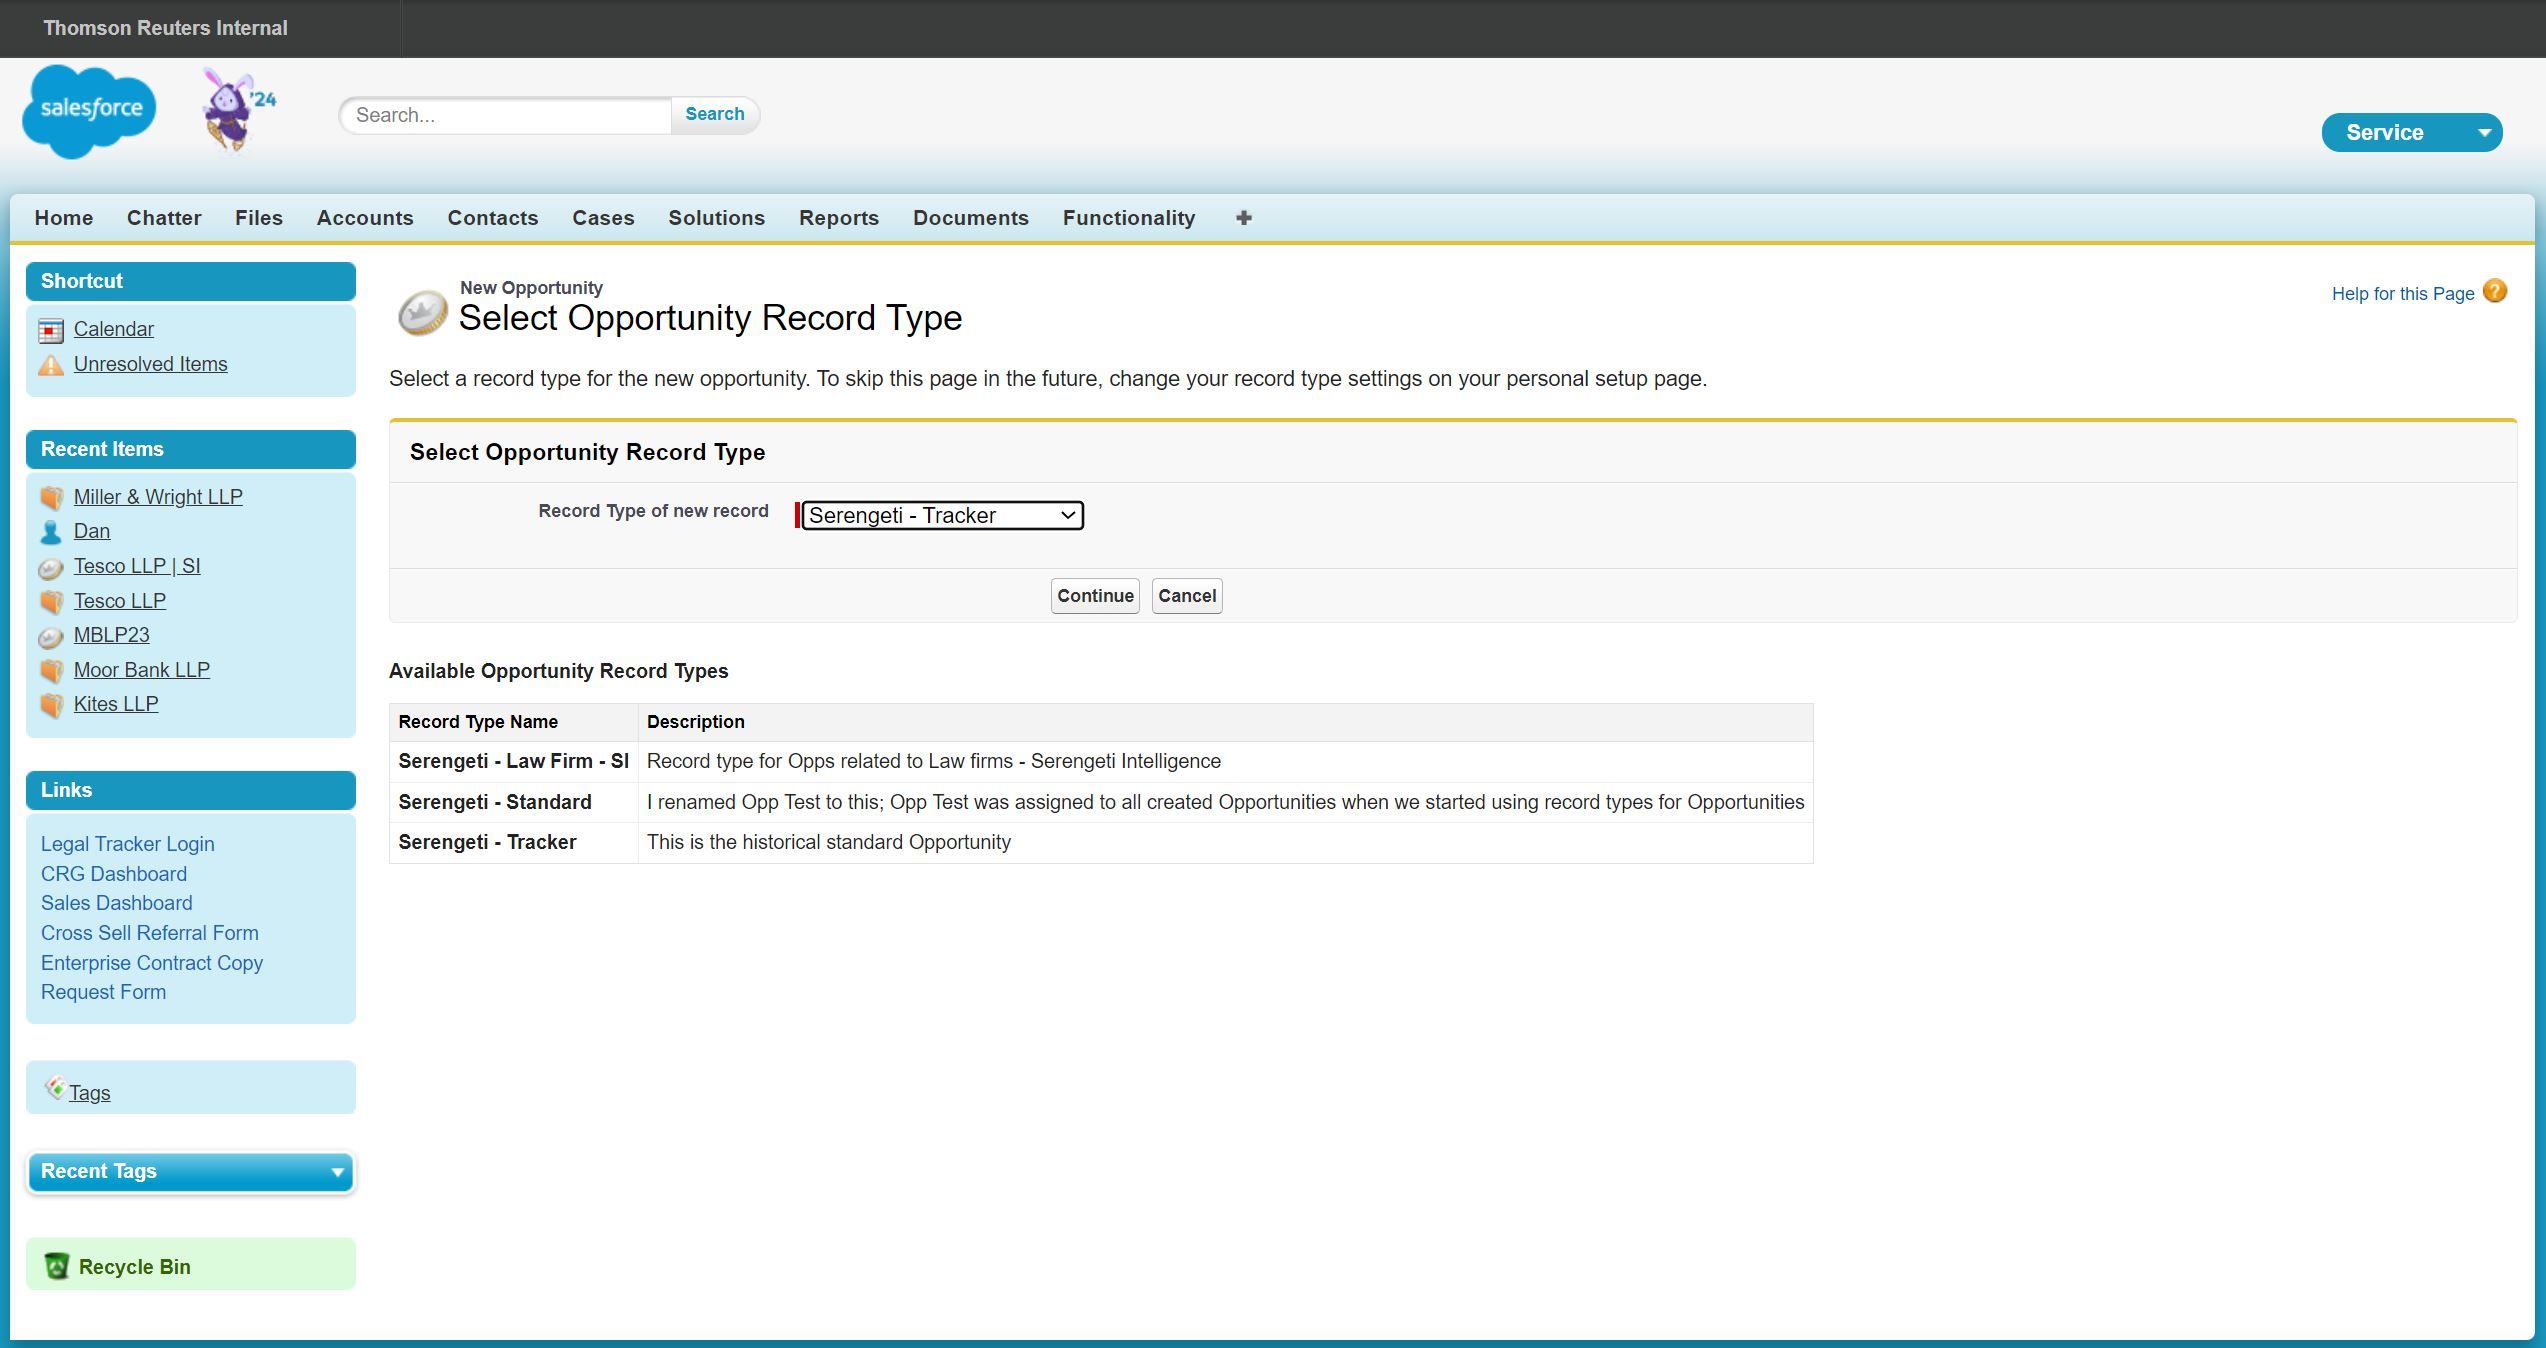Click the orange help question mark icon
The image size is (2546, 1348).
(2495, 291)
